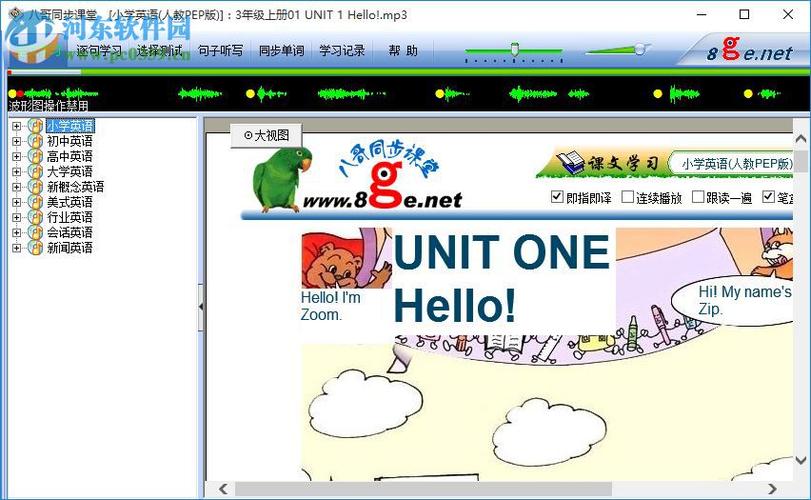Open the 同步单词 menu
Screen dimensions: 811x500
pos(281,51)
